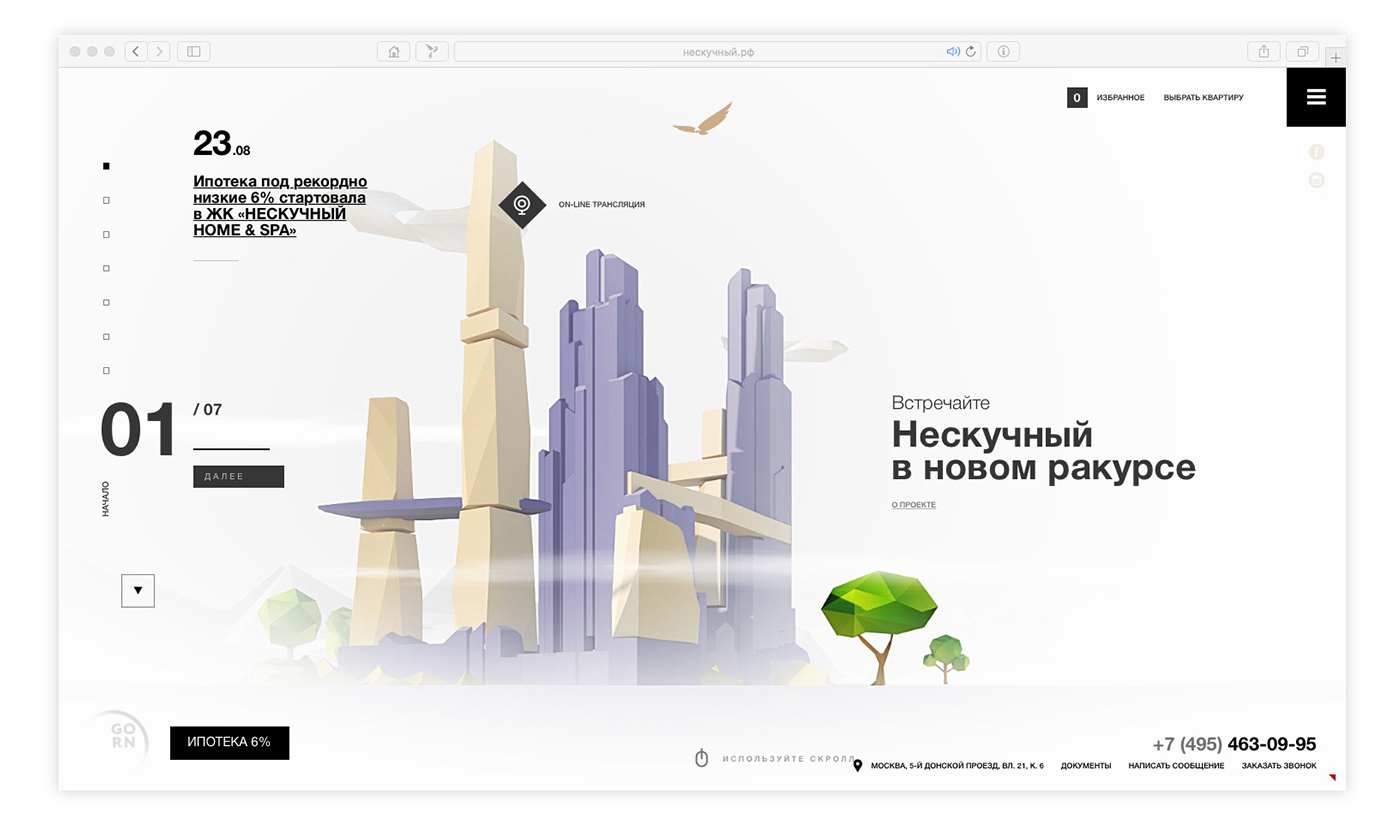The height and width of the screenshot is (820, 1400).
Task: Mute the tab using the speaker icon
Action: pos(953,51)
